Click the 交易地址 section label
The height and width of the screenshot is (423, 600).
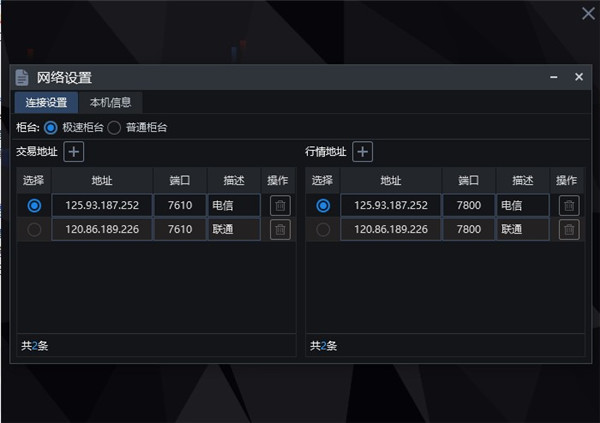pyautogui.click(x=37, y=152)
